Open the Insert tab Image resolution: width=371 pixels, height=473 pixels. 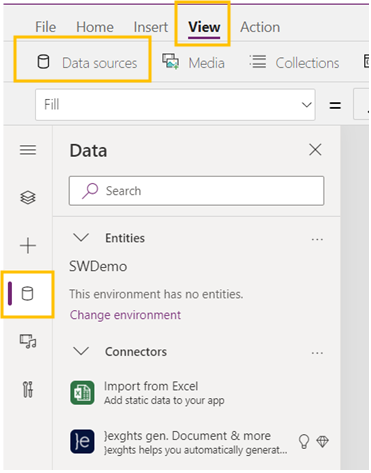click(151, 27)
